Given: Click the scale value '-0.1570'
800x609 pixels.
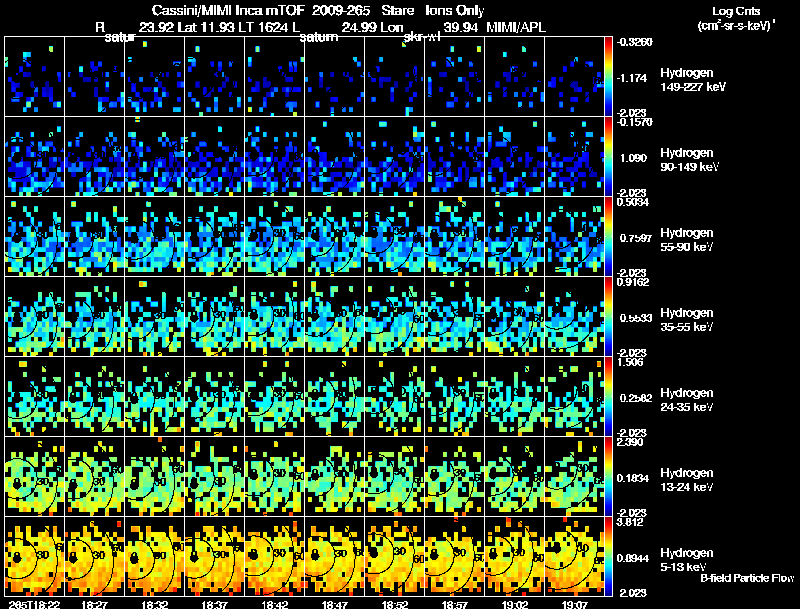Looking at the screenshot, I should tap(634, 122).
